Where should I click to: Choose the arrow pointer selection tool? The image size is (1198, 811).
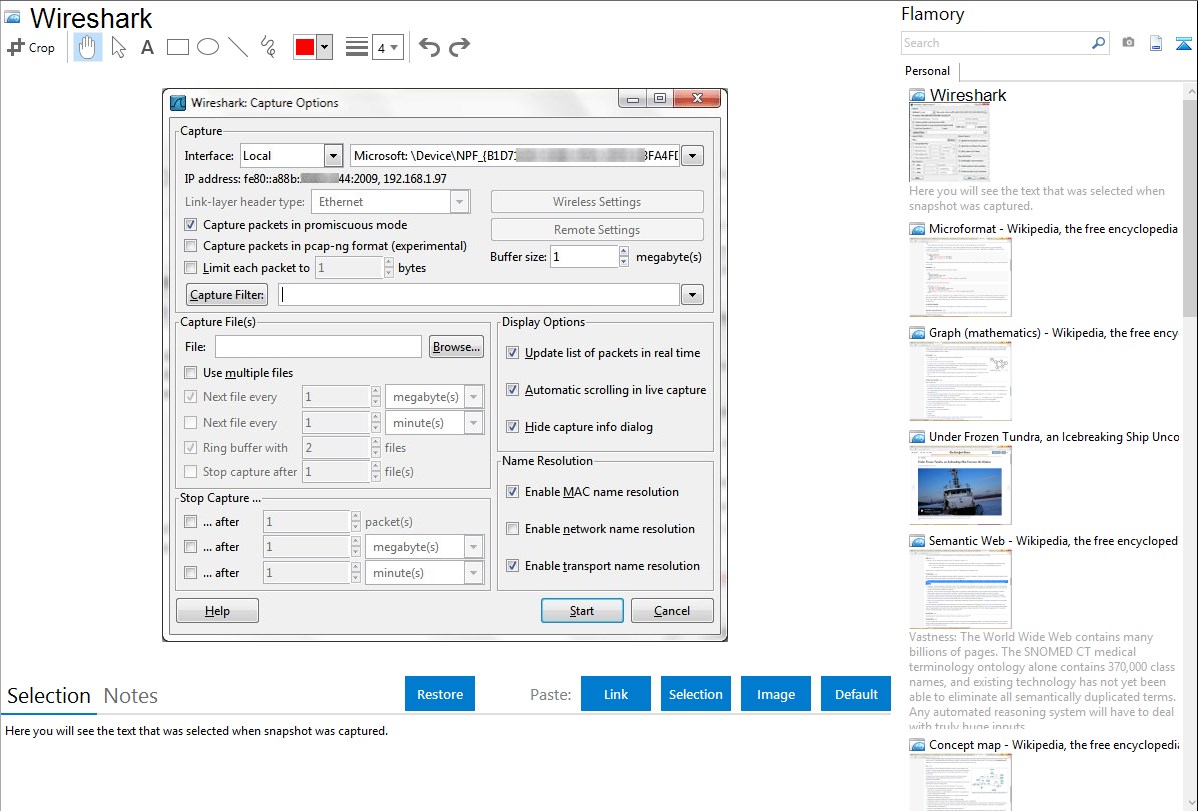click(x=119, y=47)
